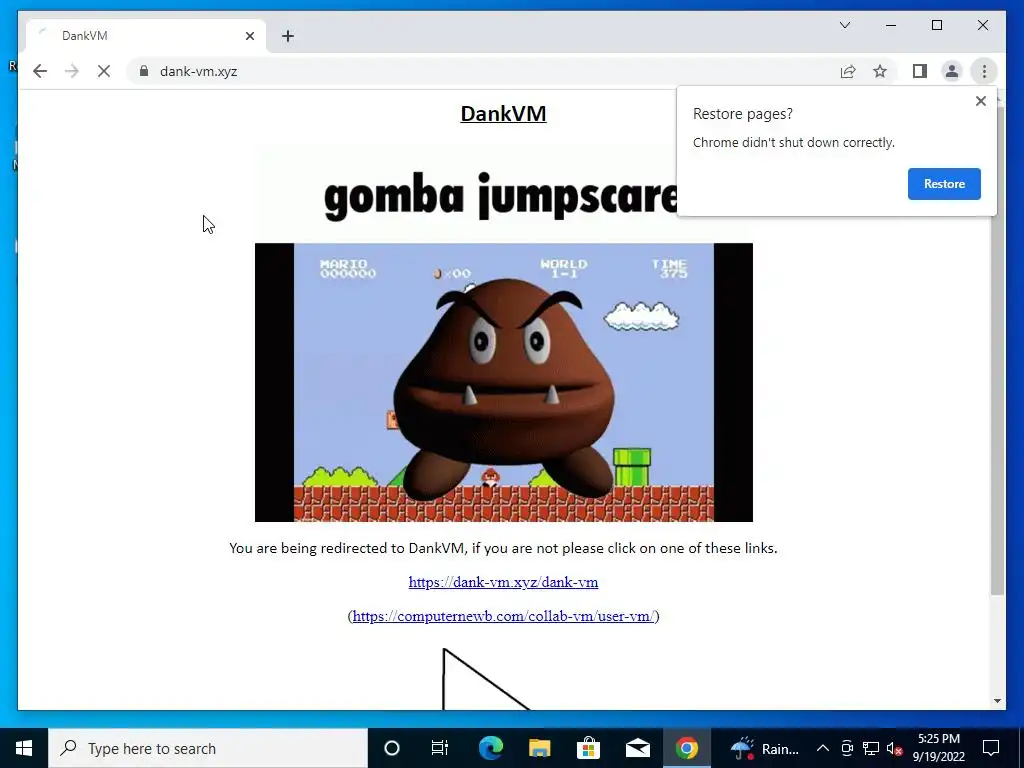This screenshot has height=768, width=1024.
Task: Click the scrollbar down arrow
Action: pos(997,701)
